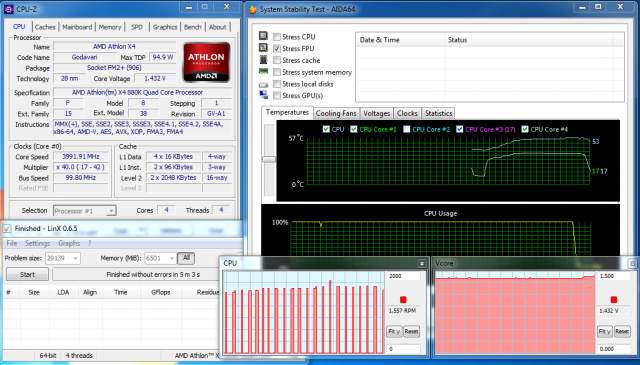Viewport: 640px width, 365px height.
Task: Enable Stress GPU(s) checkbox
Action: click(x=277, y=96)
